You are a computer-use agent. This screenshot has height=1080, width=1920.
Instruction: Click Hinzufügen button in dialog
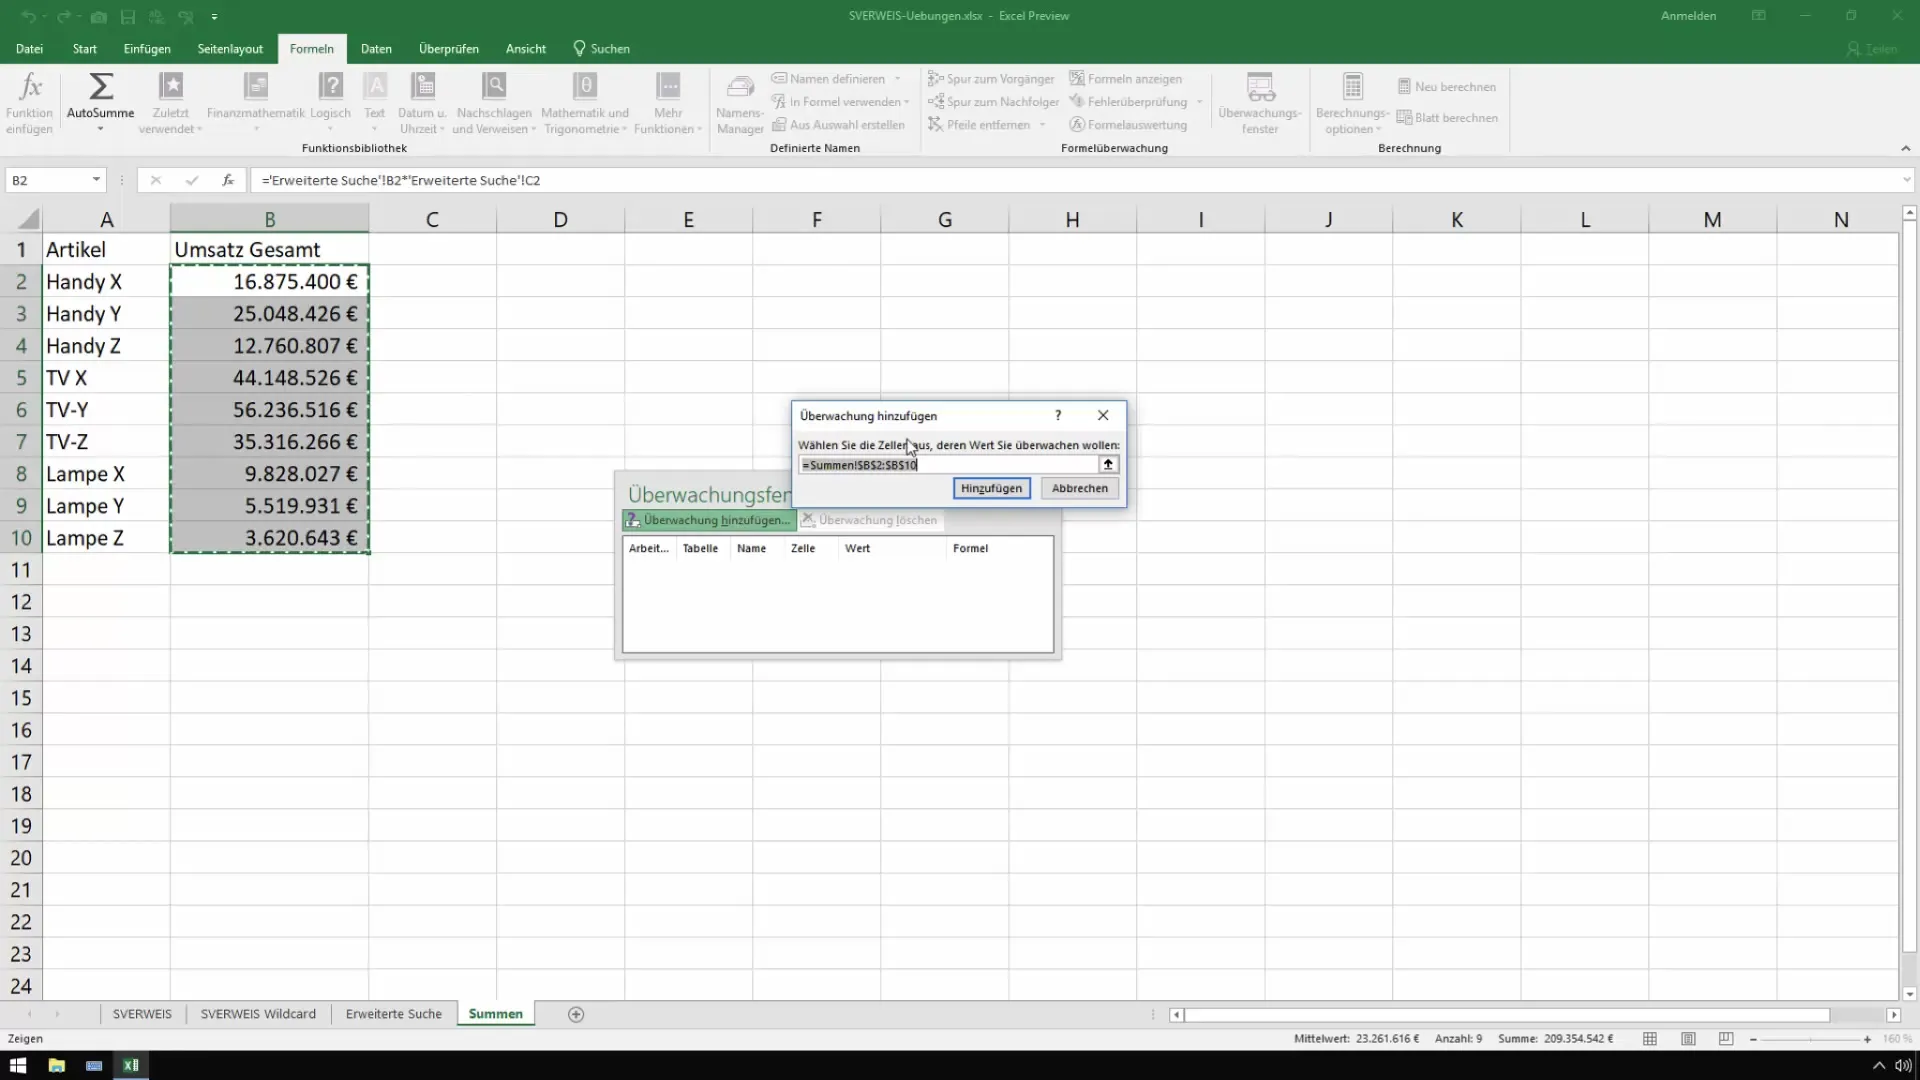click(990, 487)
